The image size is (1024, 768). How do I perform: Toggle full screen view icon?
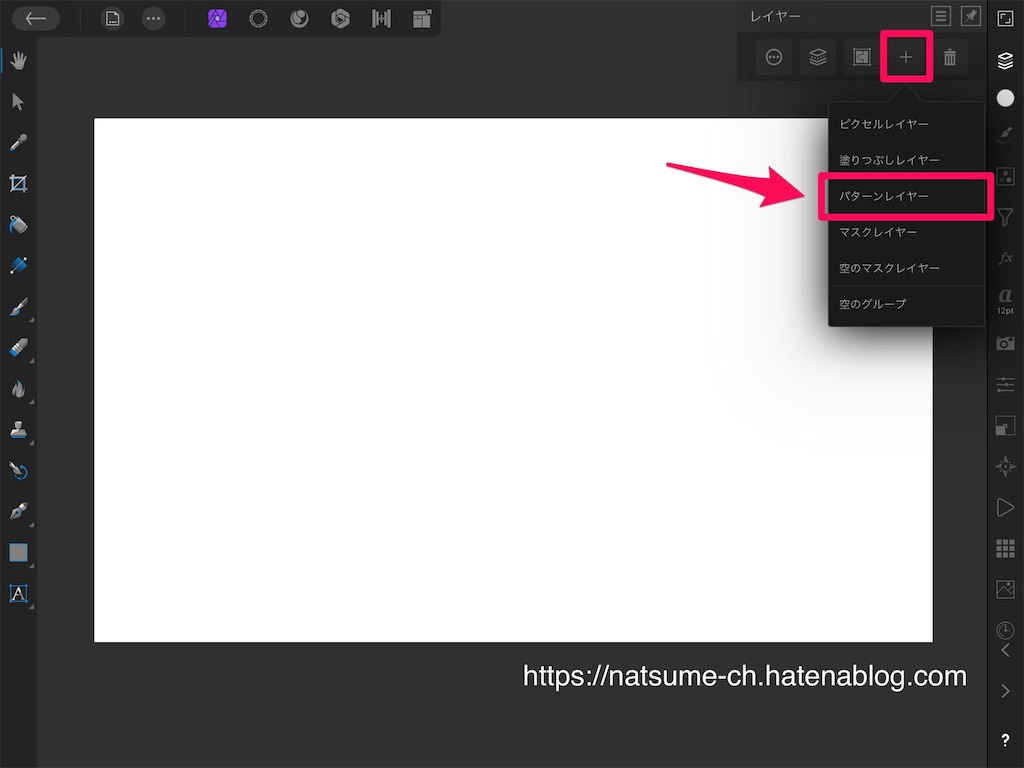(1006, 18)
